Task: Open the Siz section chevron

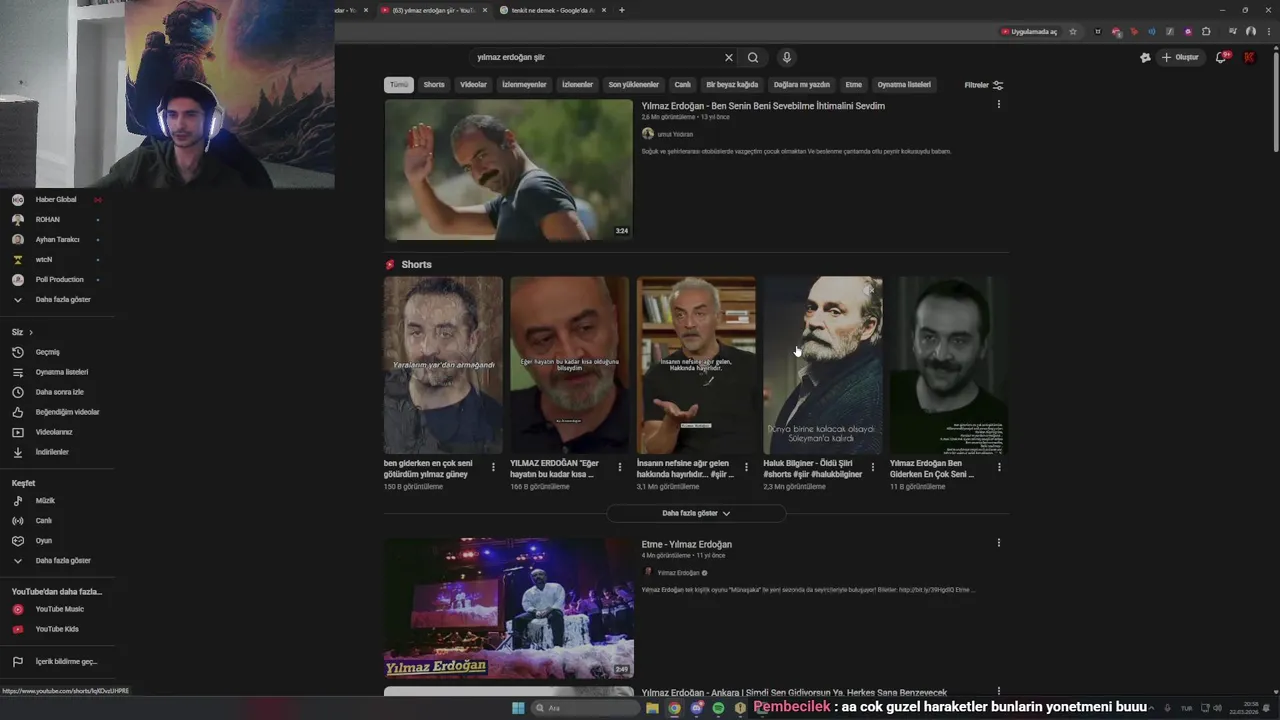Action: click(x=31, y=332)
